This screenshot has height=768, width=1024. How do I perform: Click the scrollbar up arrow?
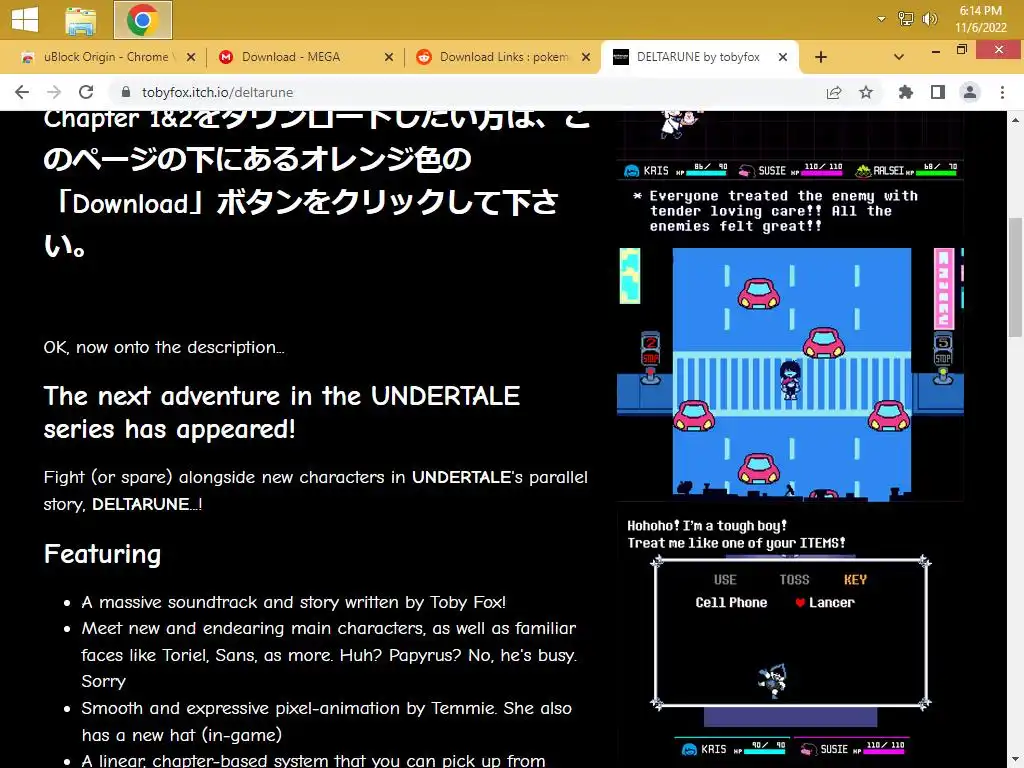1015,120
